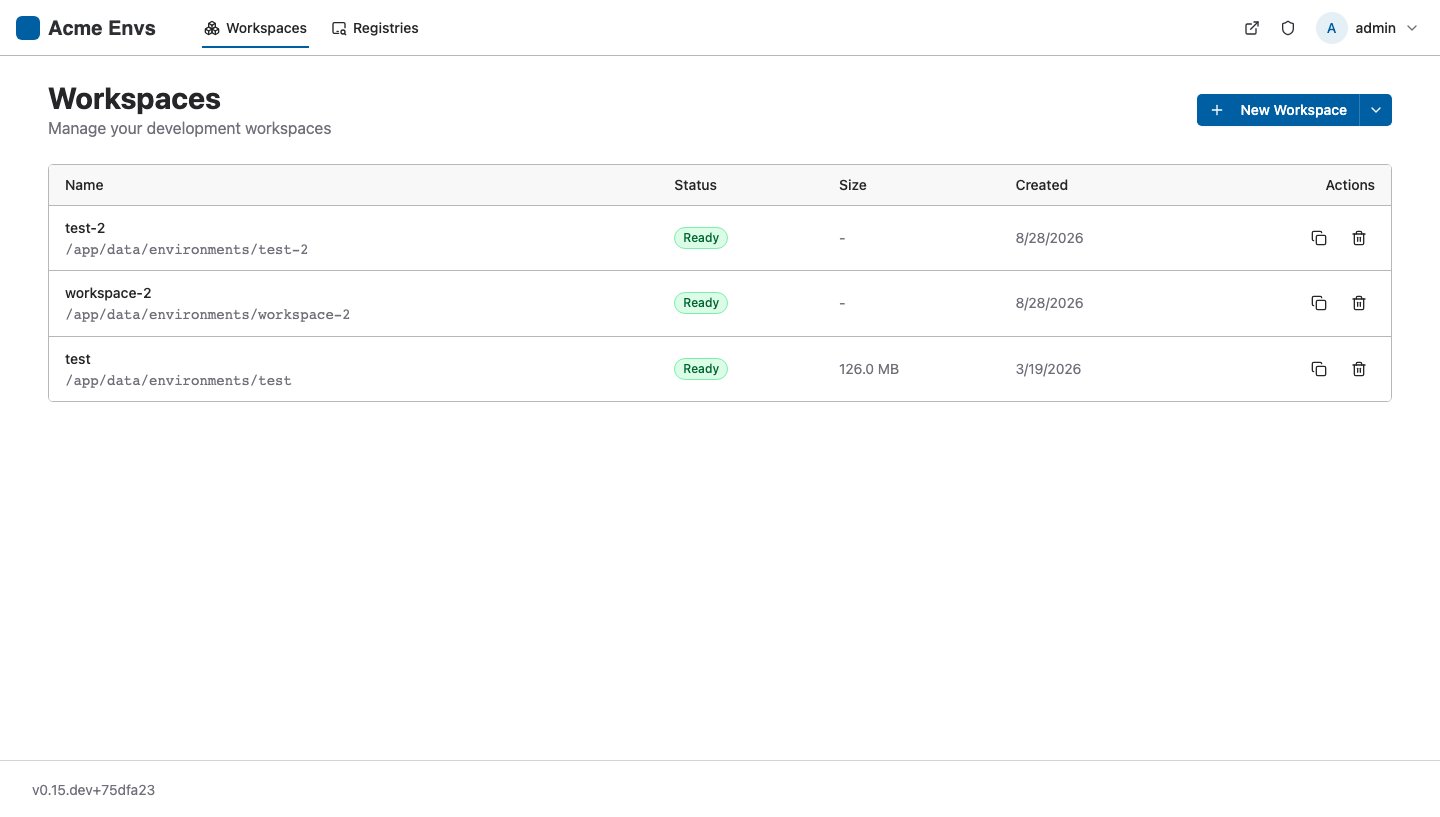Viewport: 1440px width, 817px height.
Task: Switch to the Workspaces tab
Action: tap(255, 28)
